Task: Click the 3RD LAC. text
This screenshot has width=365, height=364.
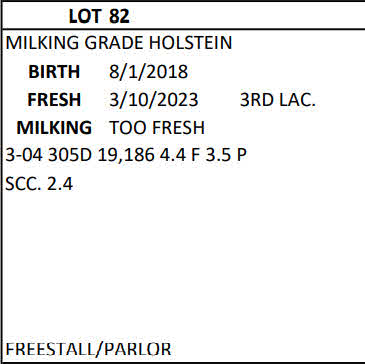Action: pos(278,100)
